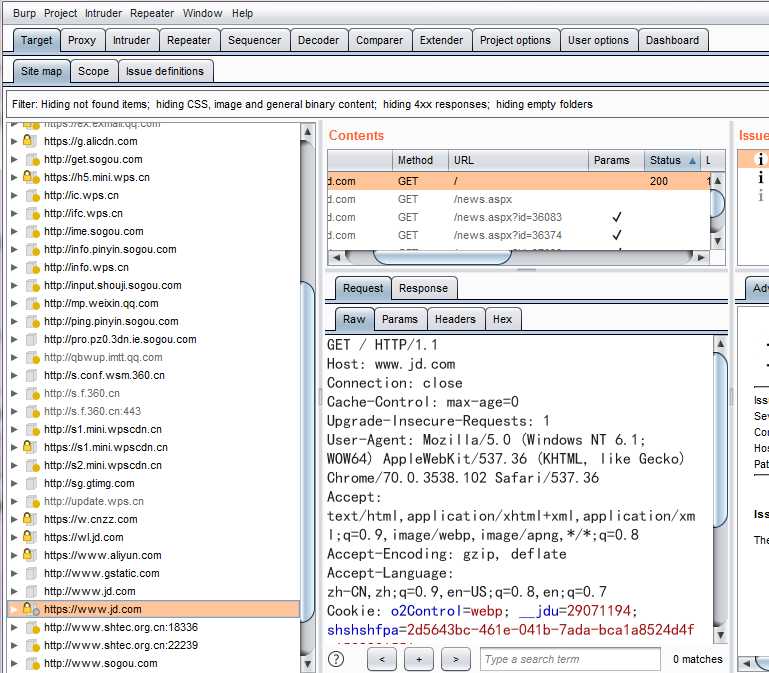
Task: Click the grey page icon of http://pro.pz0.3dn.ie.sogou.com
Action: coord(31,339)
